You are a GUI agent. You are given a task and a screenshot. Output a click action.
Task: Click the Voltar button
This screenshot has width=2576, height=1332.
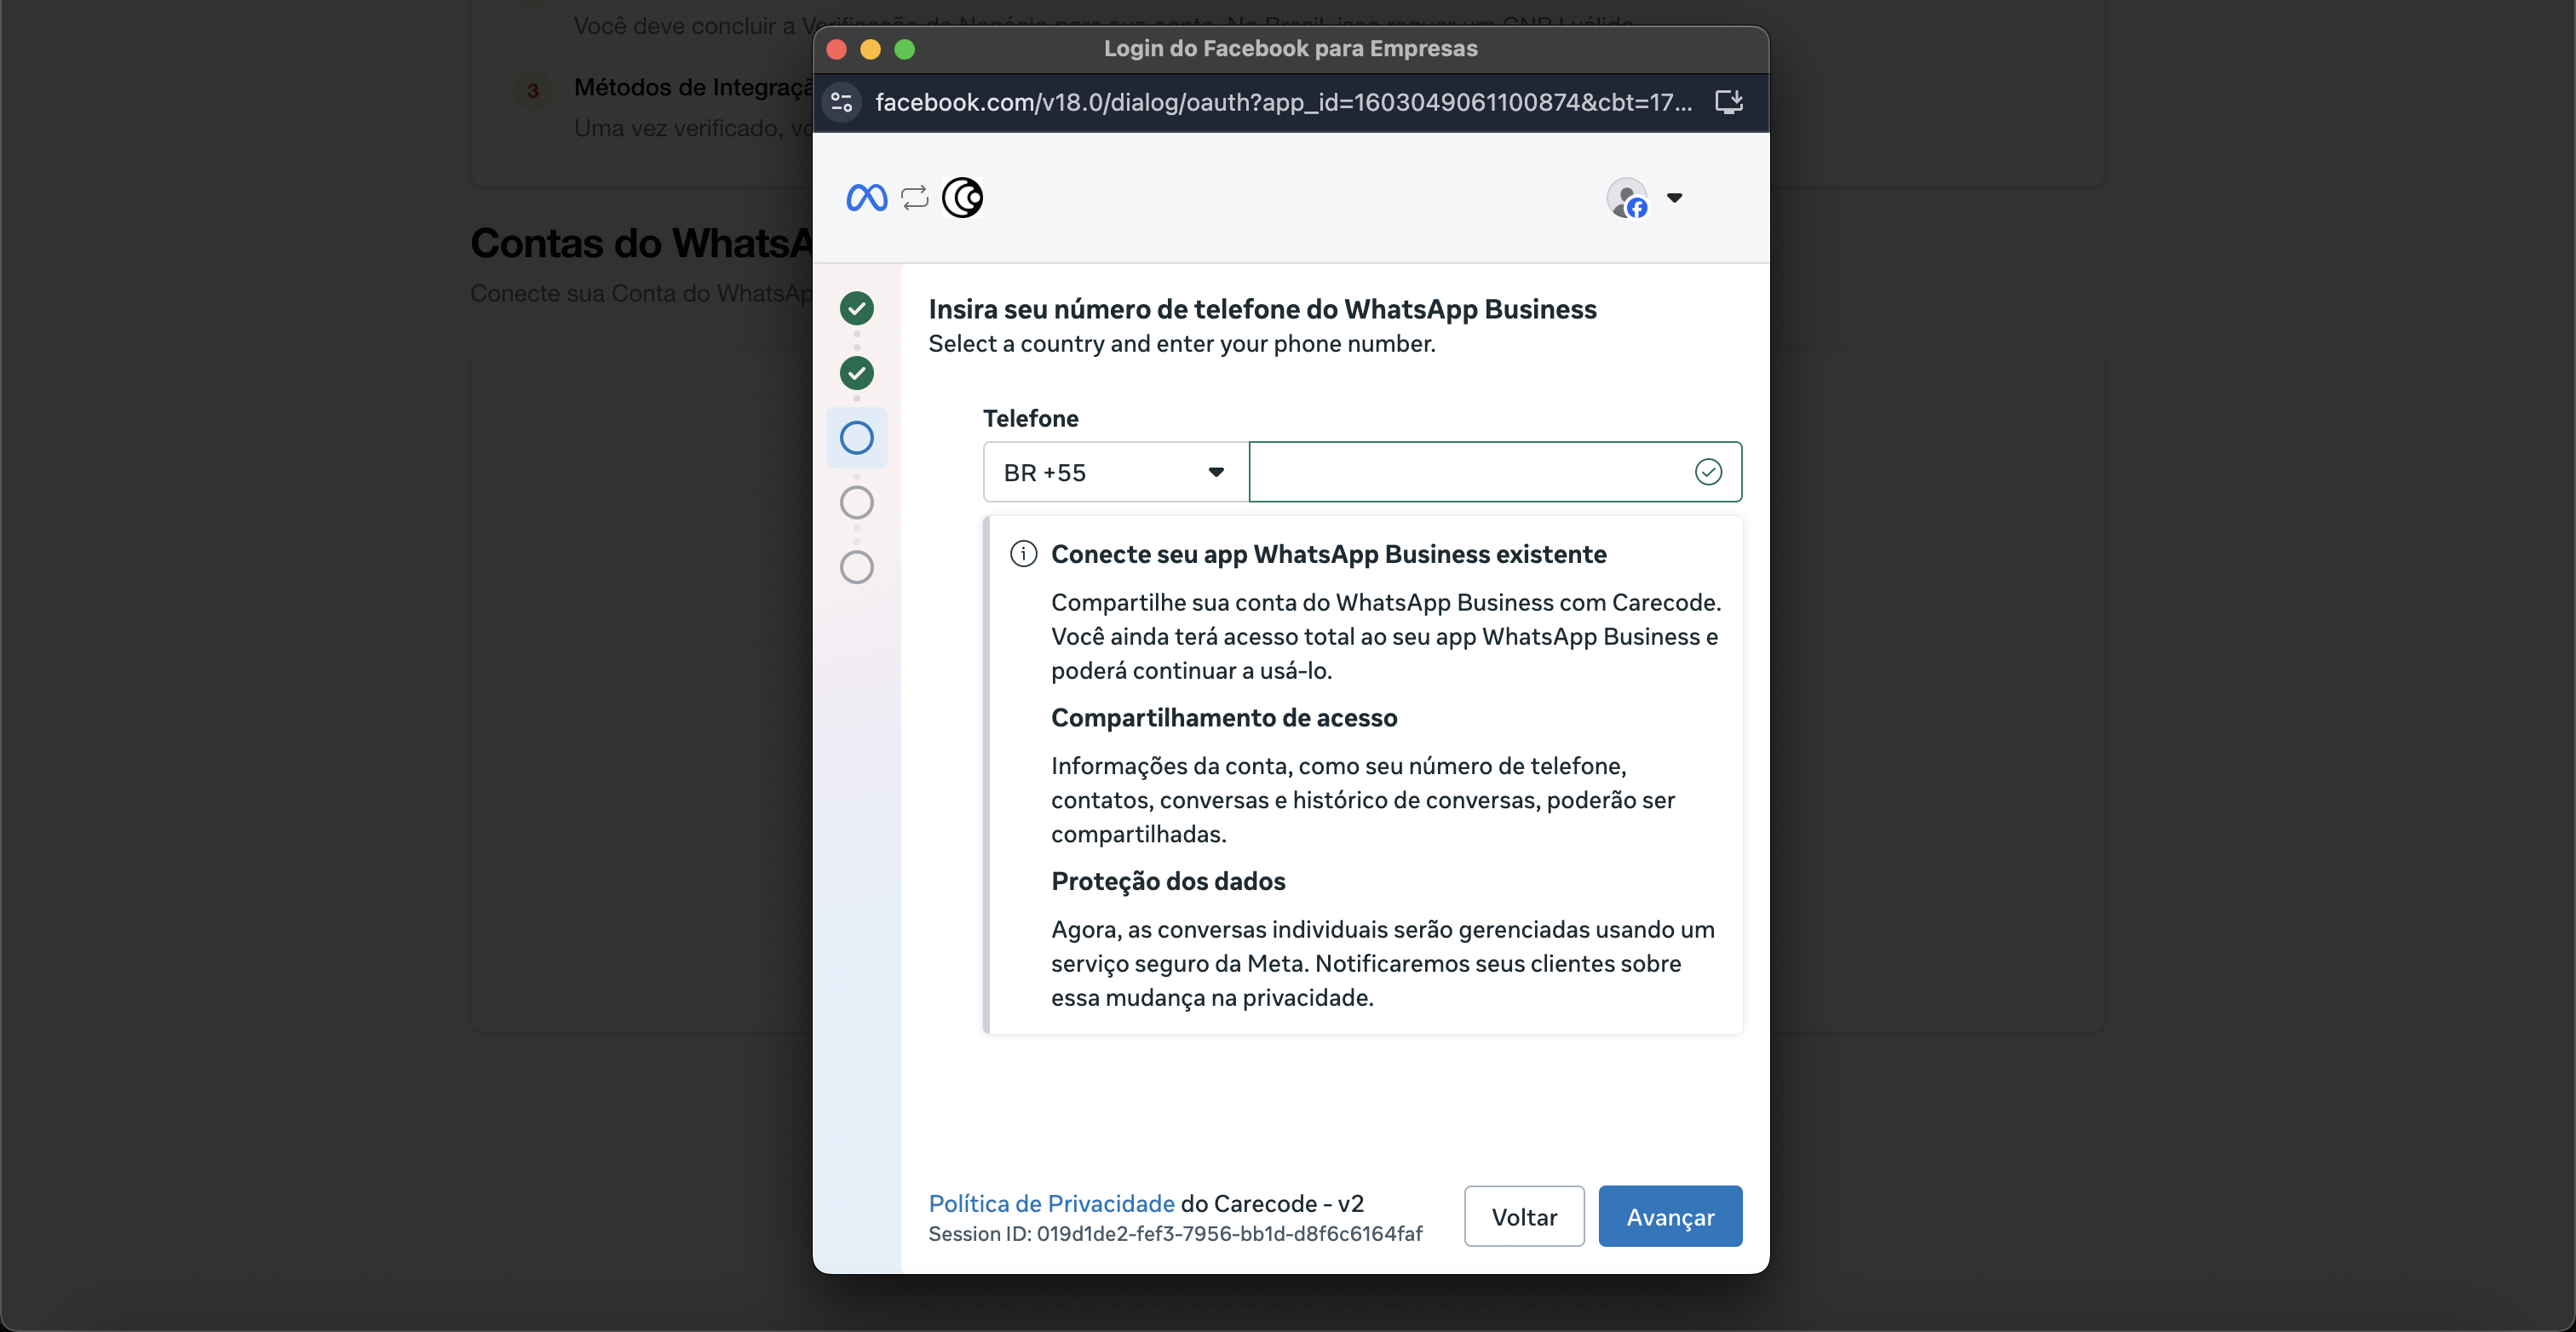(x=1523, y=1216)
